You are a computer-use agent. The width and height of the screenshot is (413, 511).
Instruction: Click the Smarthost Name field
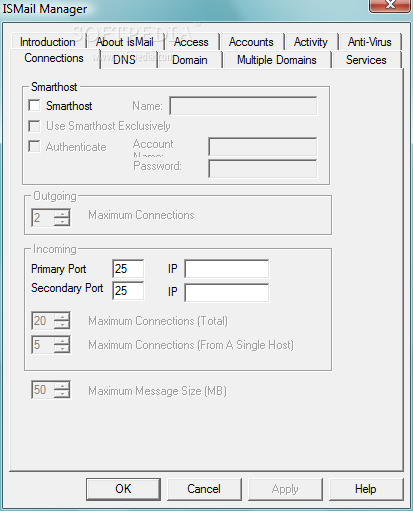(243, 106)
